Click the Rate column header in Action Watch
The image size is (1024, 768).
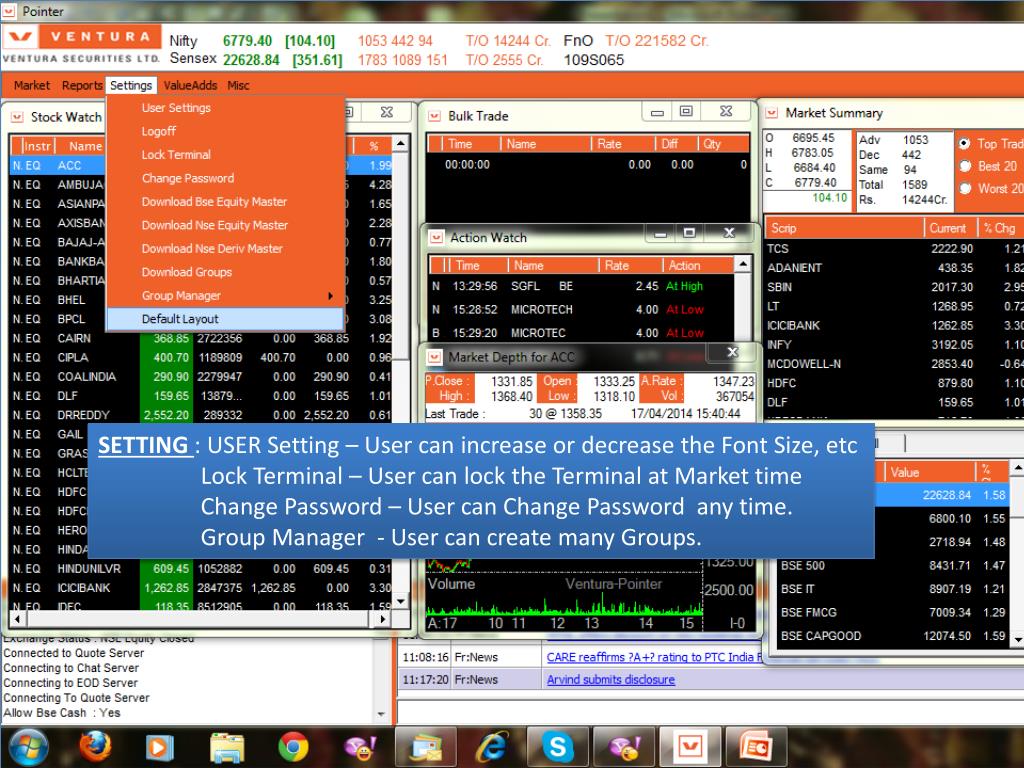[x=630, y=266]
